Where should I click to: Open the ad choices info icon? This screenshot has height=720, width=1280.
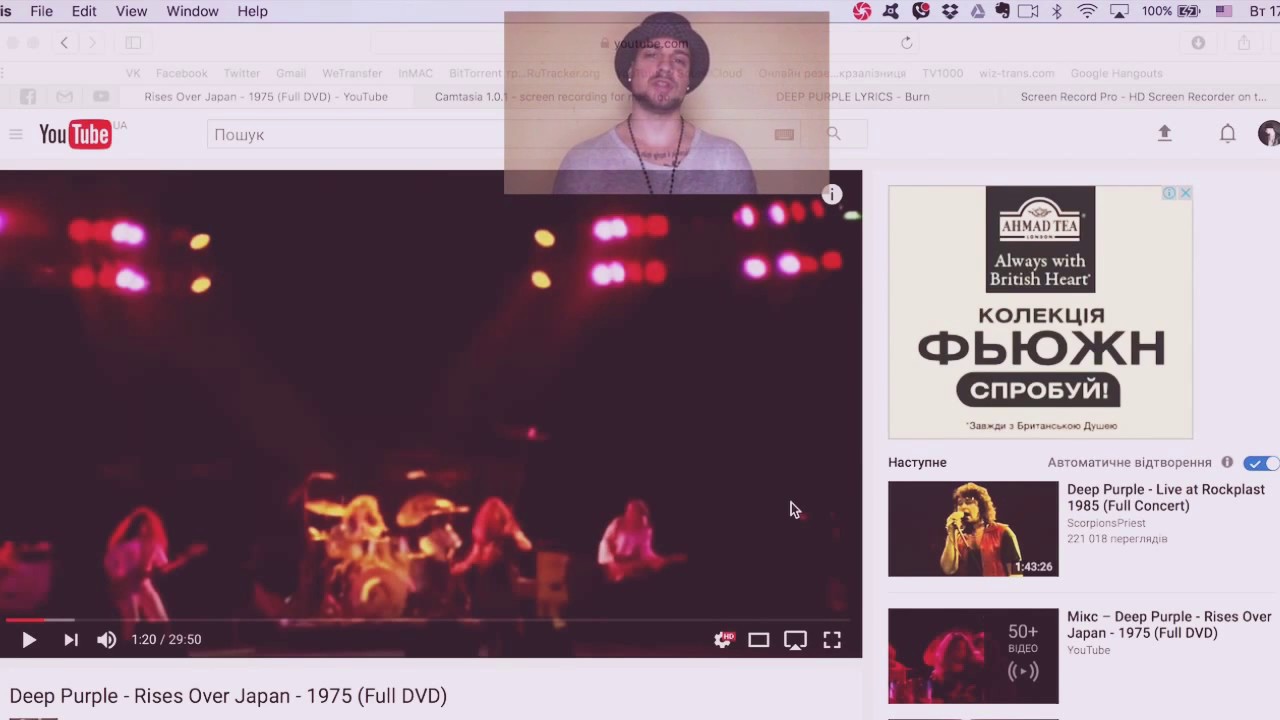(x=1169, y=193)
